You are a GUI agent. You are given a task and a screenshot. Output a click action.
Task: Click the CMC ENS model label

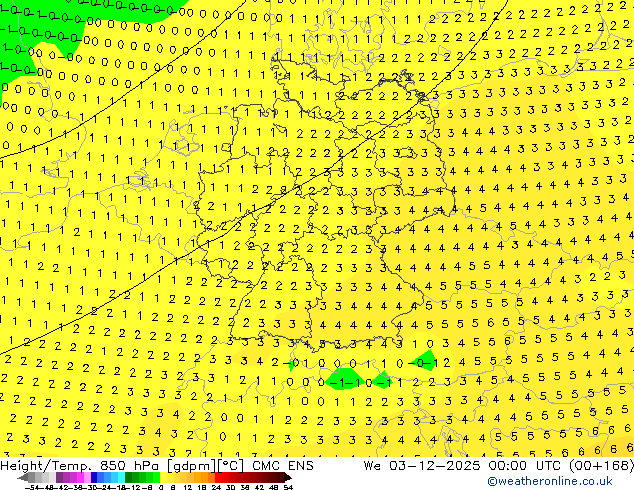tap(283, 466)
